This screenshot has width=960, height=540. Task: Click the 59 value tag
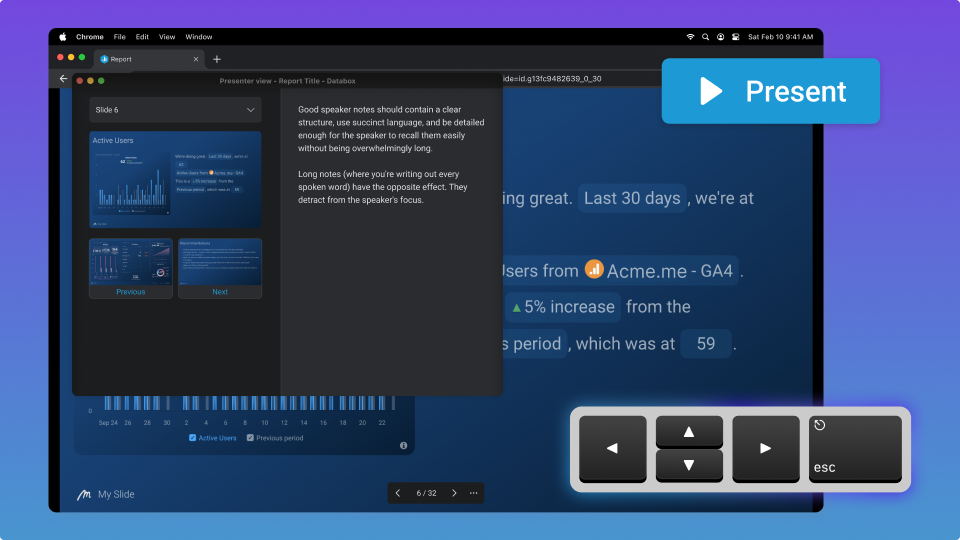tap(706, 343)
